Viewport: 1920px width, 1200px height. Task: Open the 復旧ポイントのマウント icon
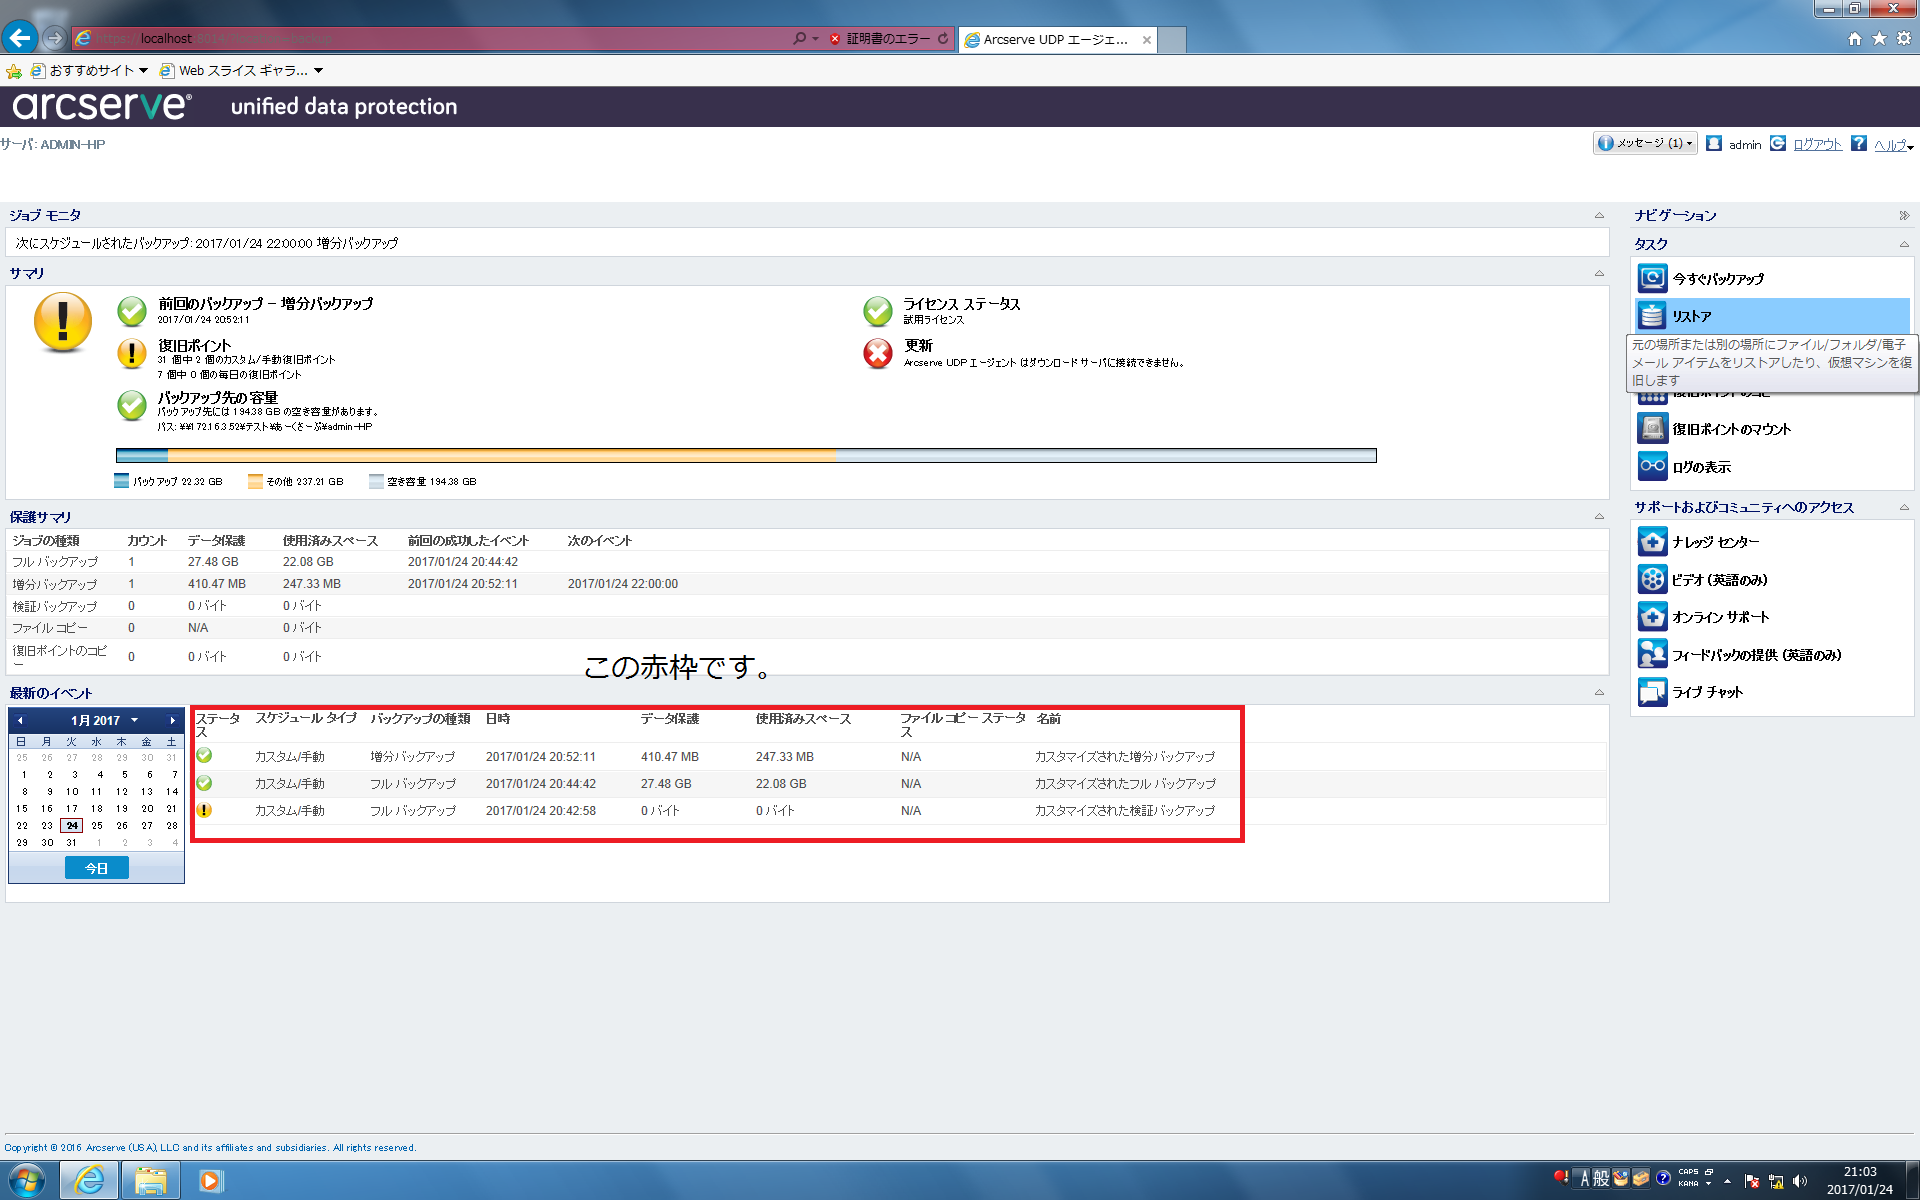(x=1652, y=429)
